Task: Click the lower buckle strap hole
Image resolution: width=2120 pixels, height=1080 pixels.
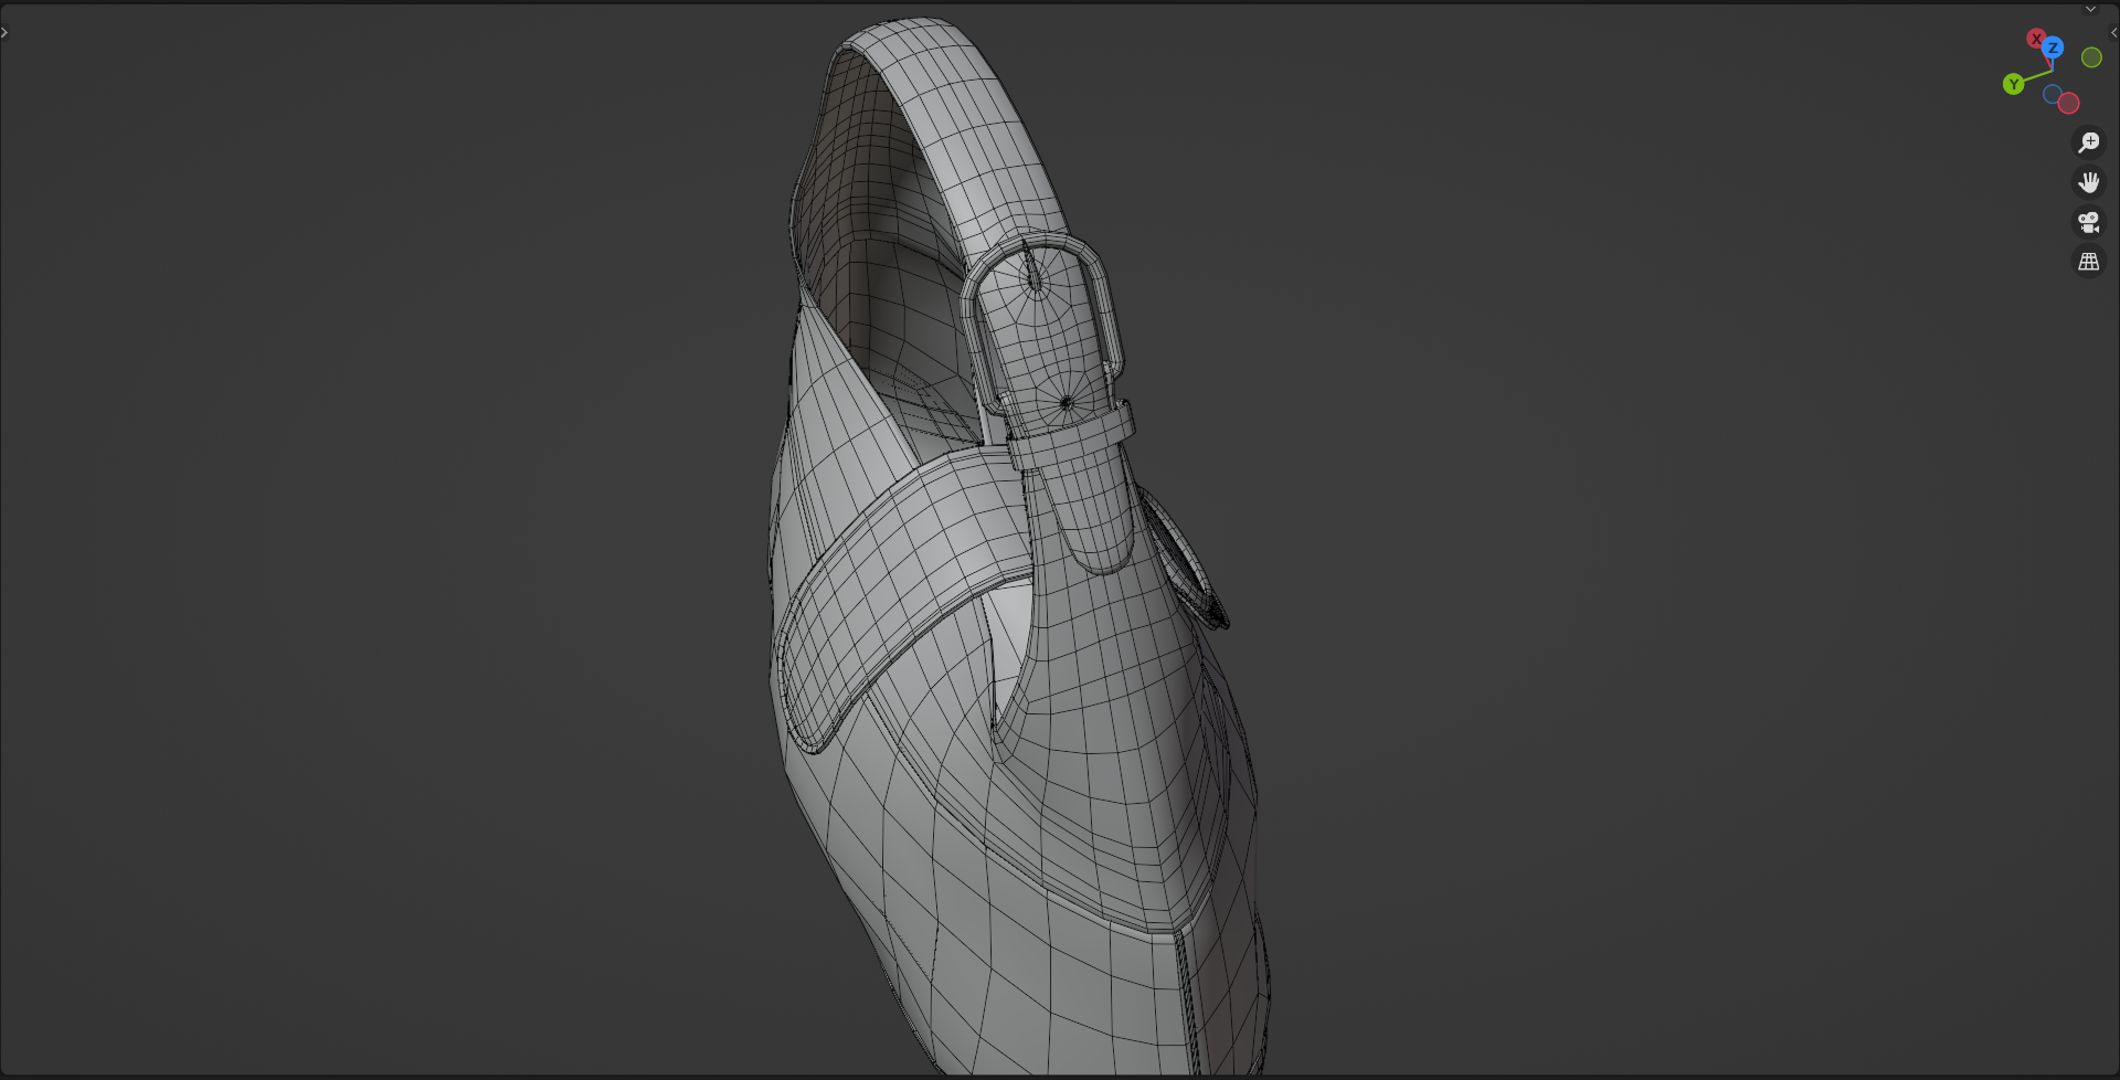Action: point(1066,403)
